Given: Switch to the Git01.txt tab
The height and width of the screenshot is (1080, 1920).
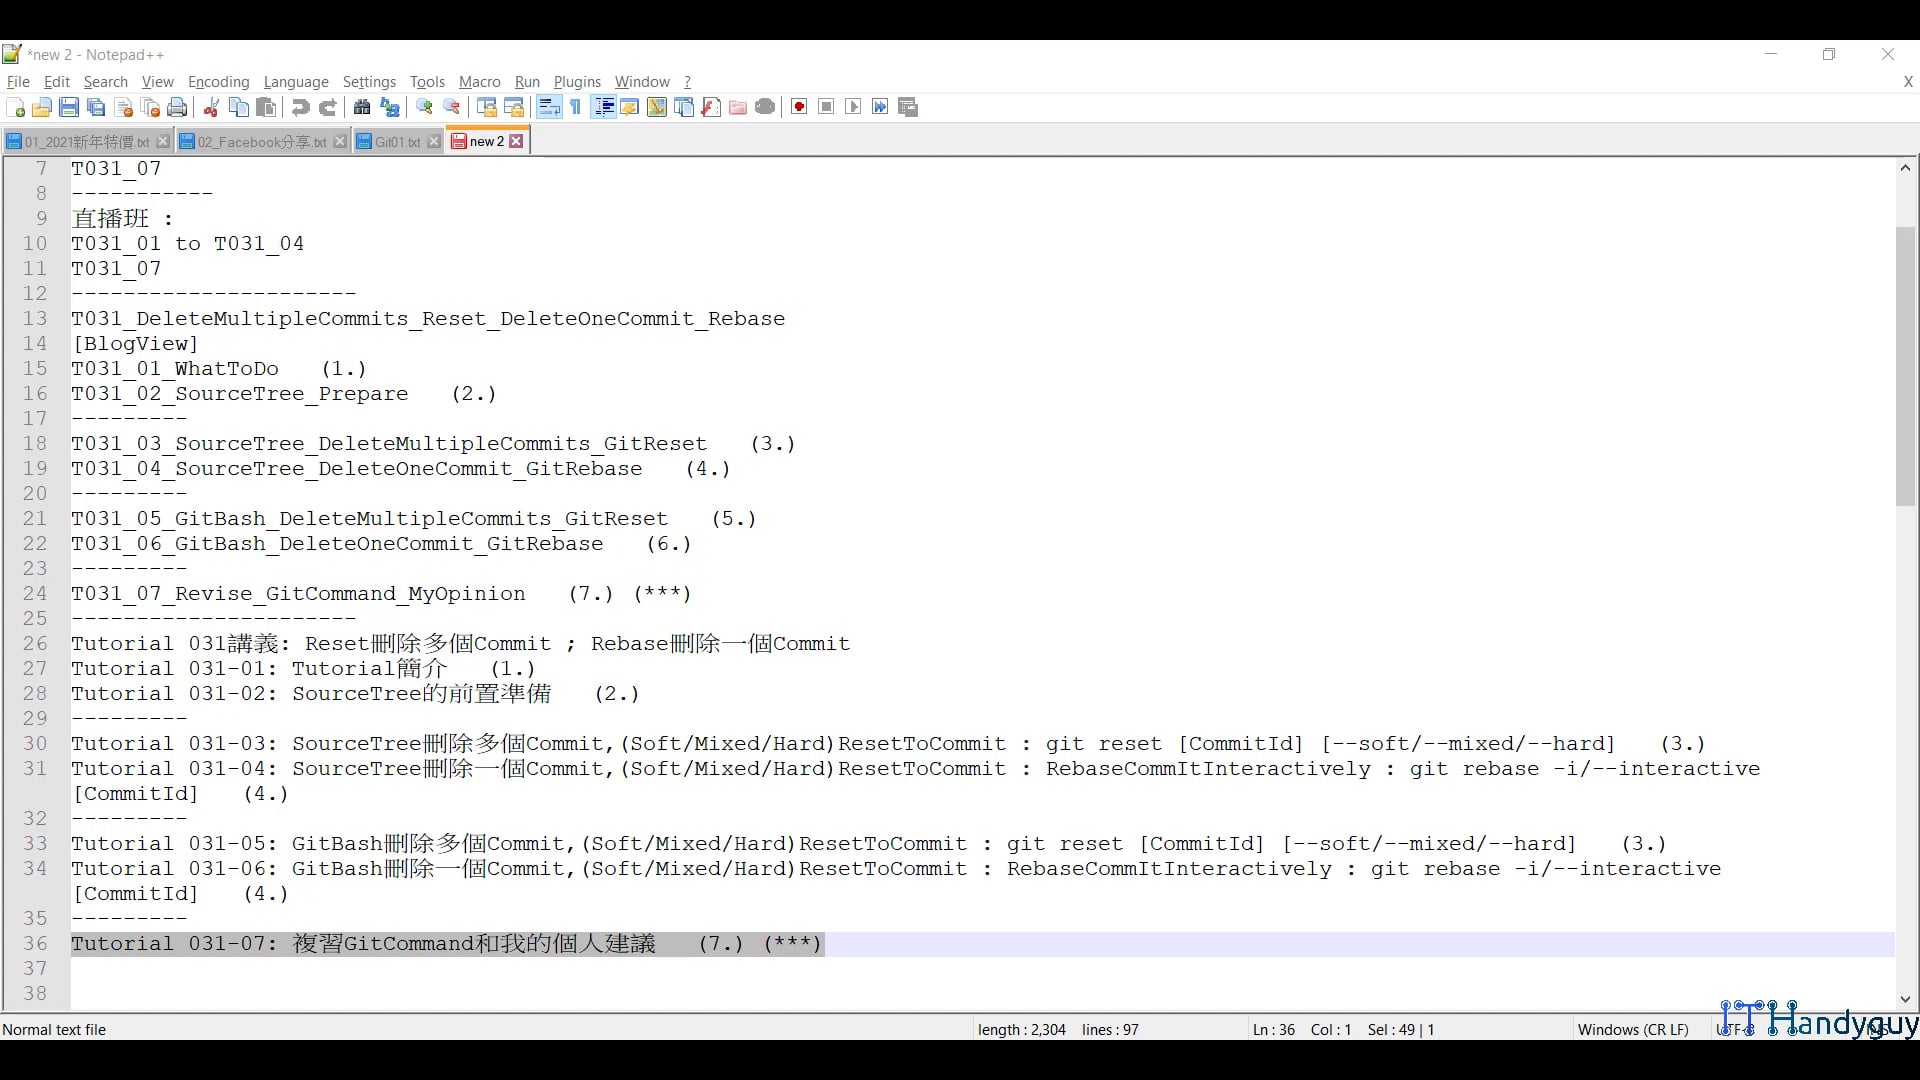Looking at the screenshot, I should click(x=395, y=141).
